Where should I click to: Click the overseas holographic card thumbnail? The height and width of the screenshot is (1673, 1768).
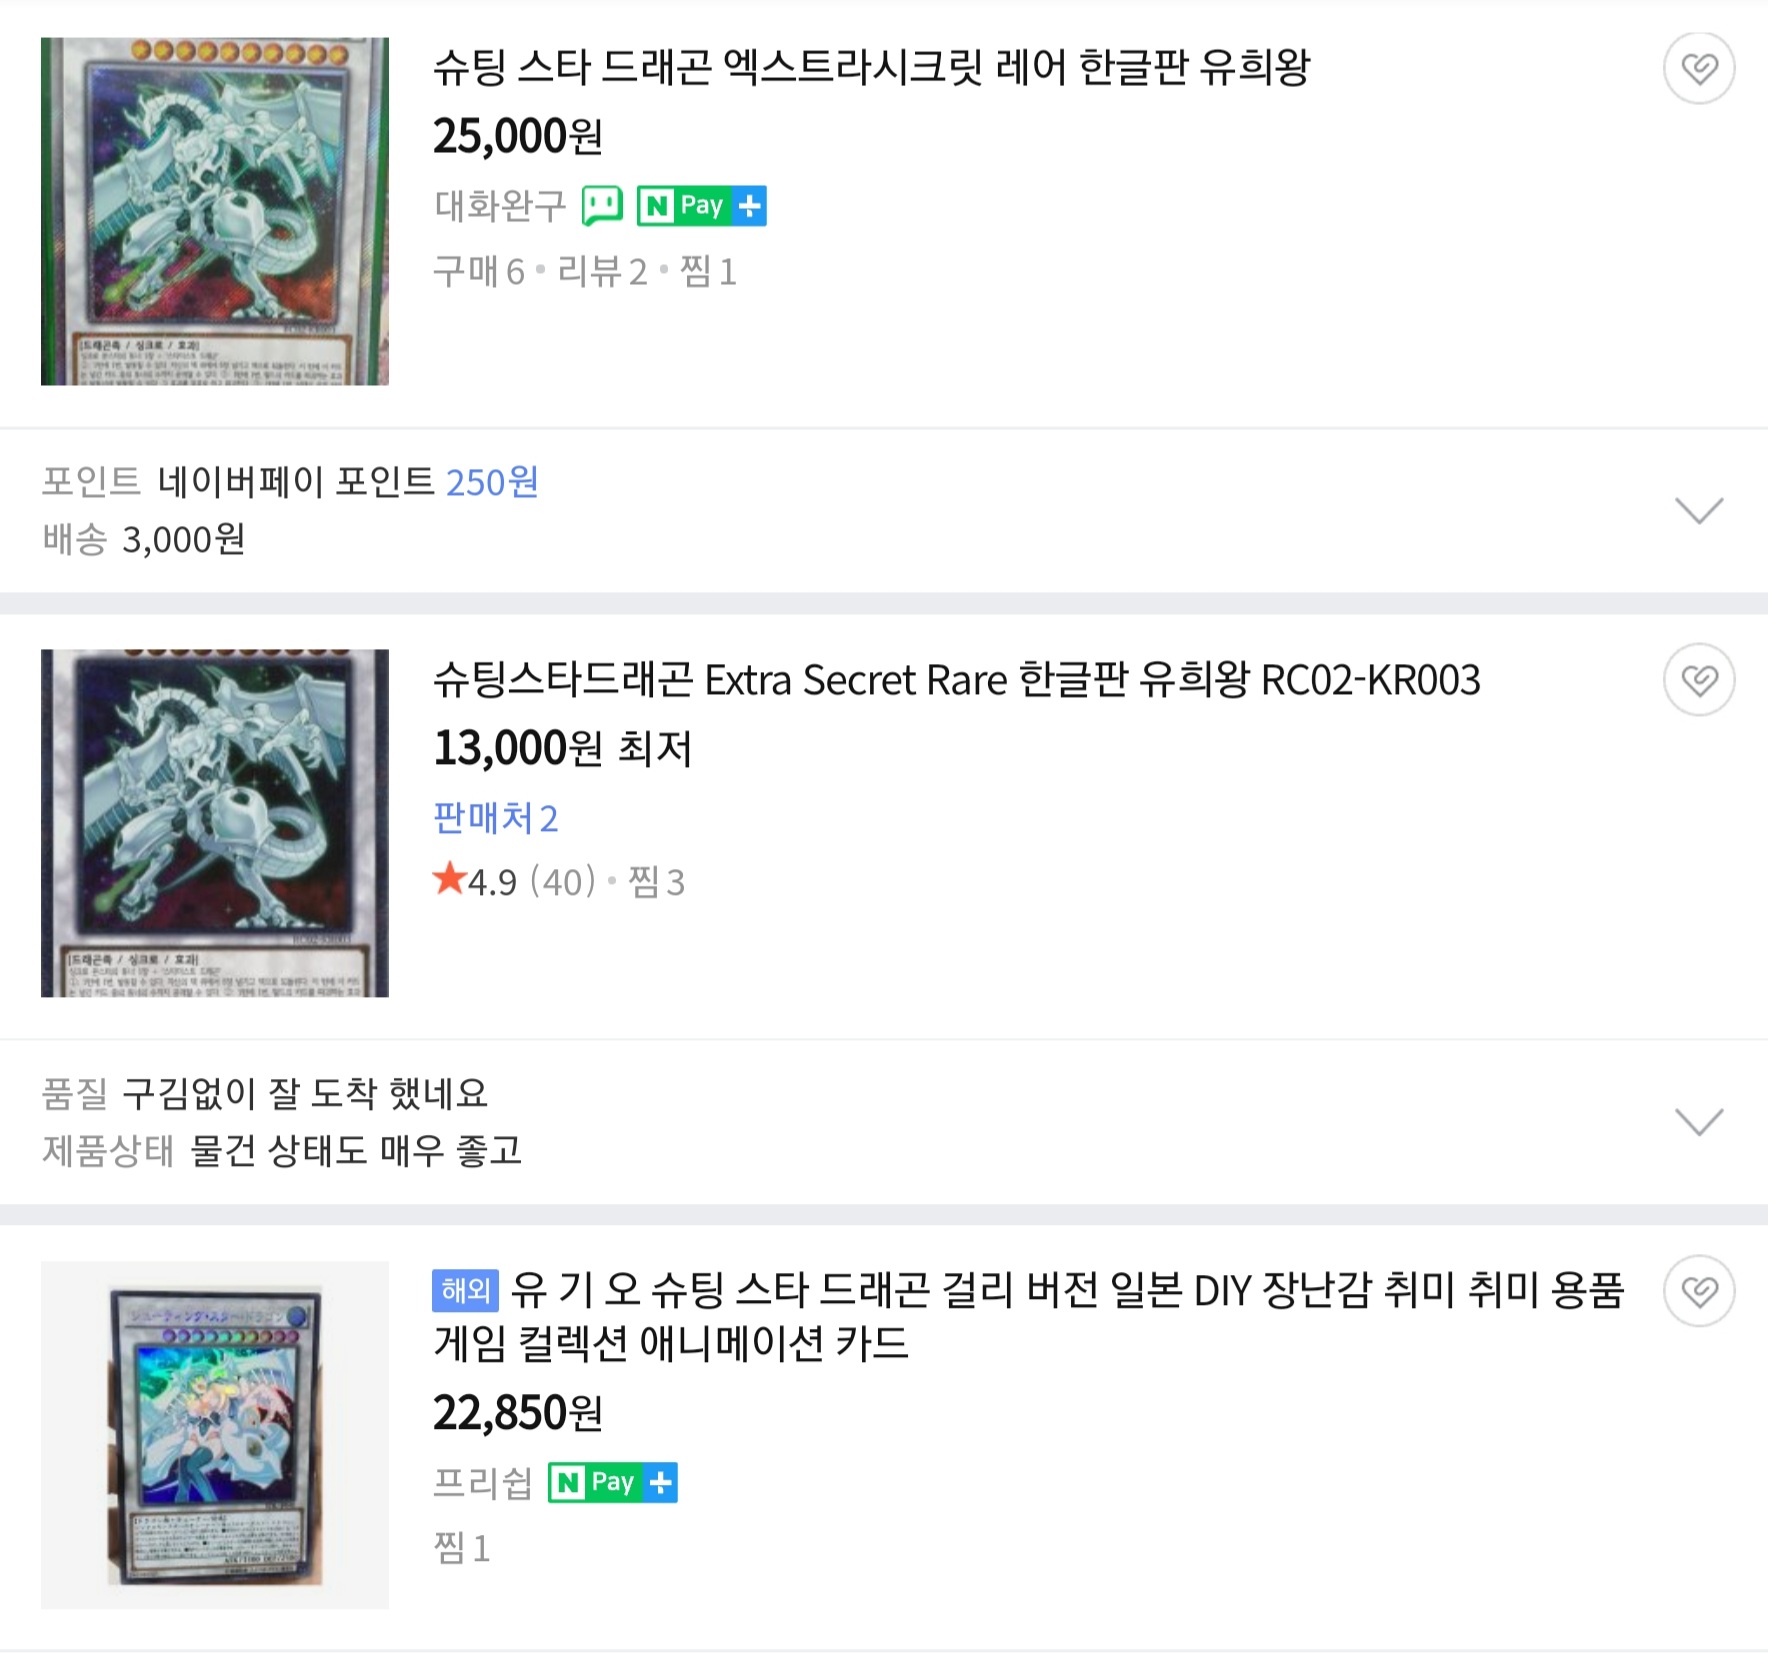coord(215,1435)
